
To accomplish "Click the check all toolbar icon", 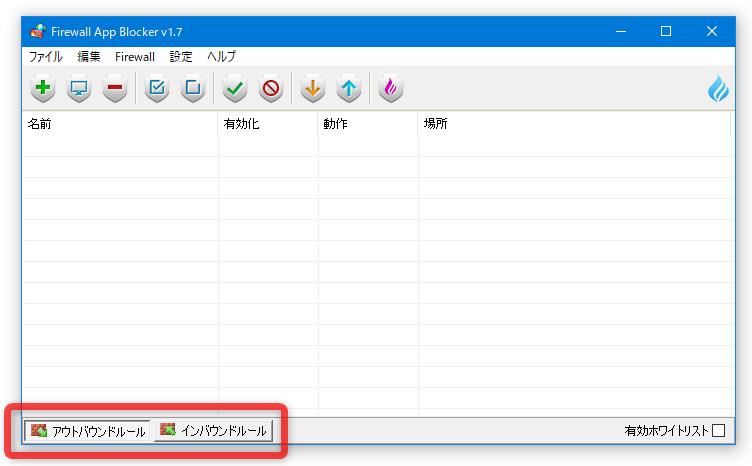I will tap(157, 88).
